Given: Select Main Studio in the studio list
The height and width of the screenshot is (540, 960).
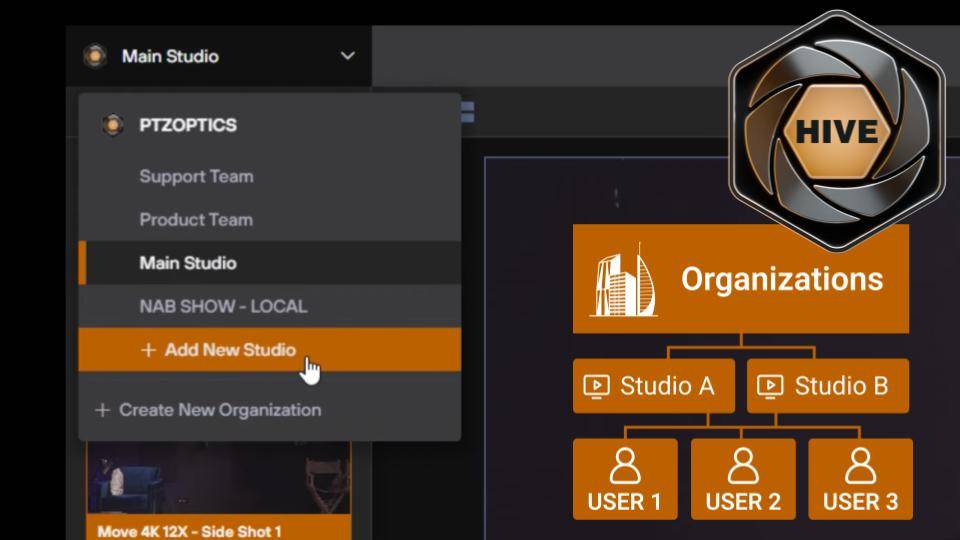Looking at the screenshot, I should click(269, 263).
